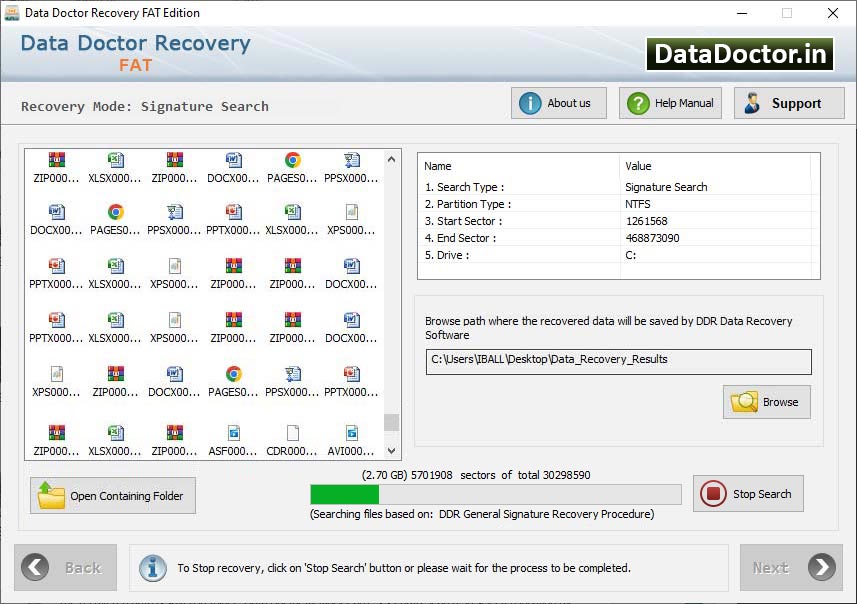Open Containing Folder of recovered data
Image resolution: width=857 pixels, height=604 pixels.
click(x=111, y=495)
